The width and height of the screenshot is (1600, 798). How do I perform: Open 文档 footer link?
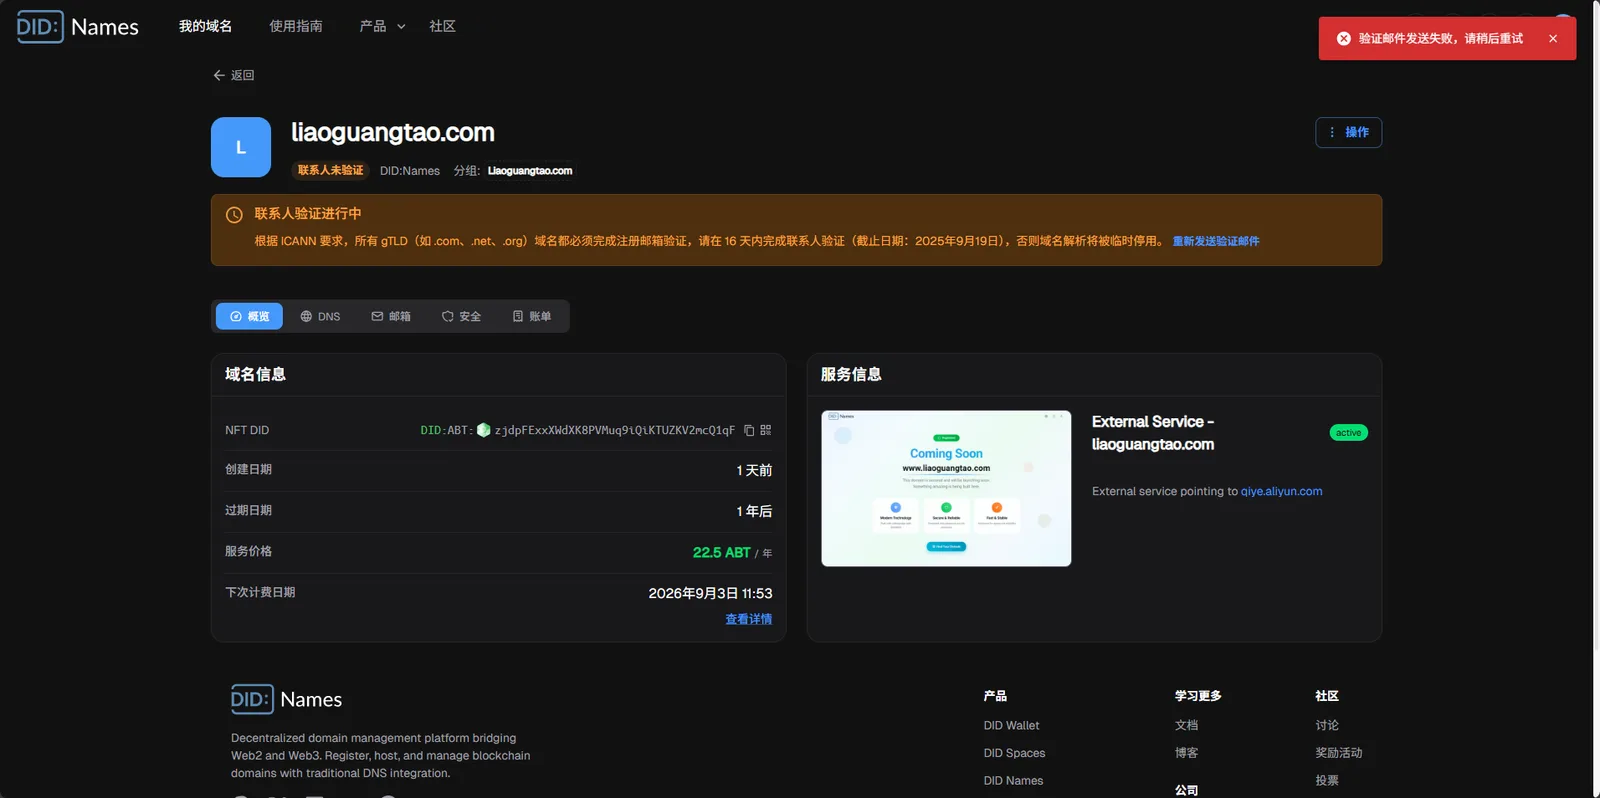[1186, 725]
